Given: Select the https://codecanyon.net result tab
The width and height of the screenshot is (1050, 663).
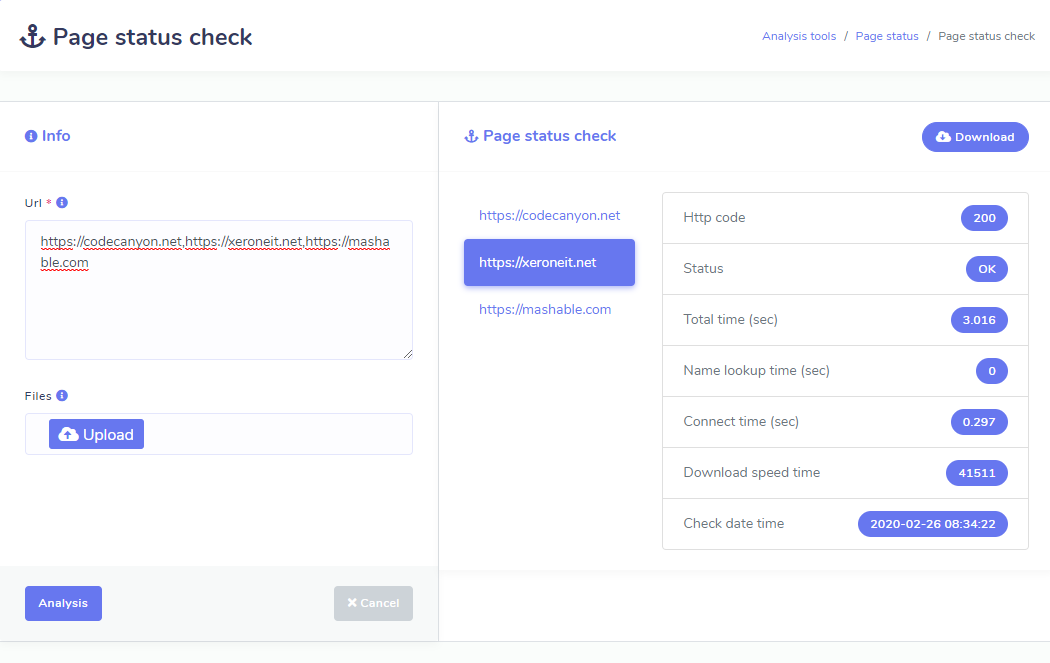Looking at the screenshot, I should [549, 215].
